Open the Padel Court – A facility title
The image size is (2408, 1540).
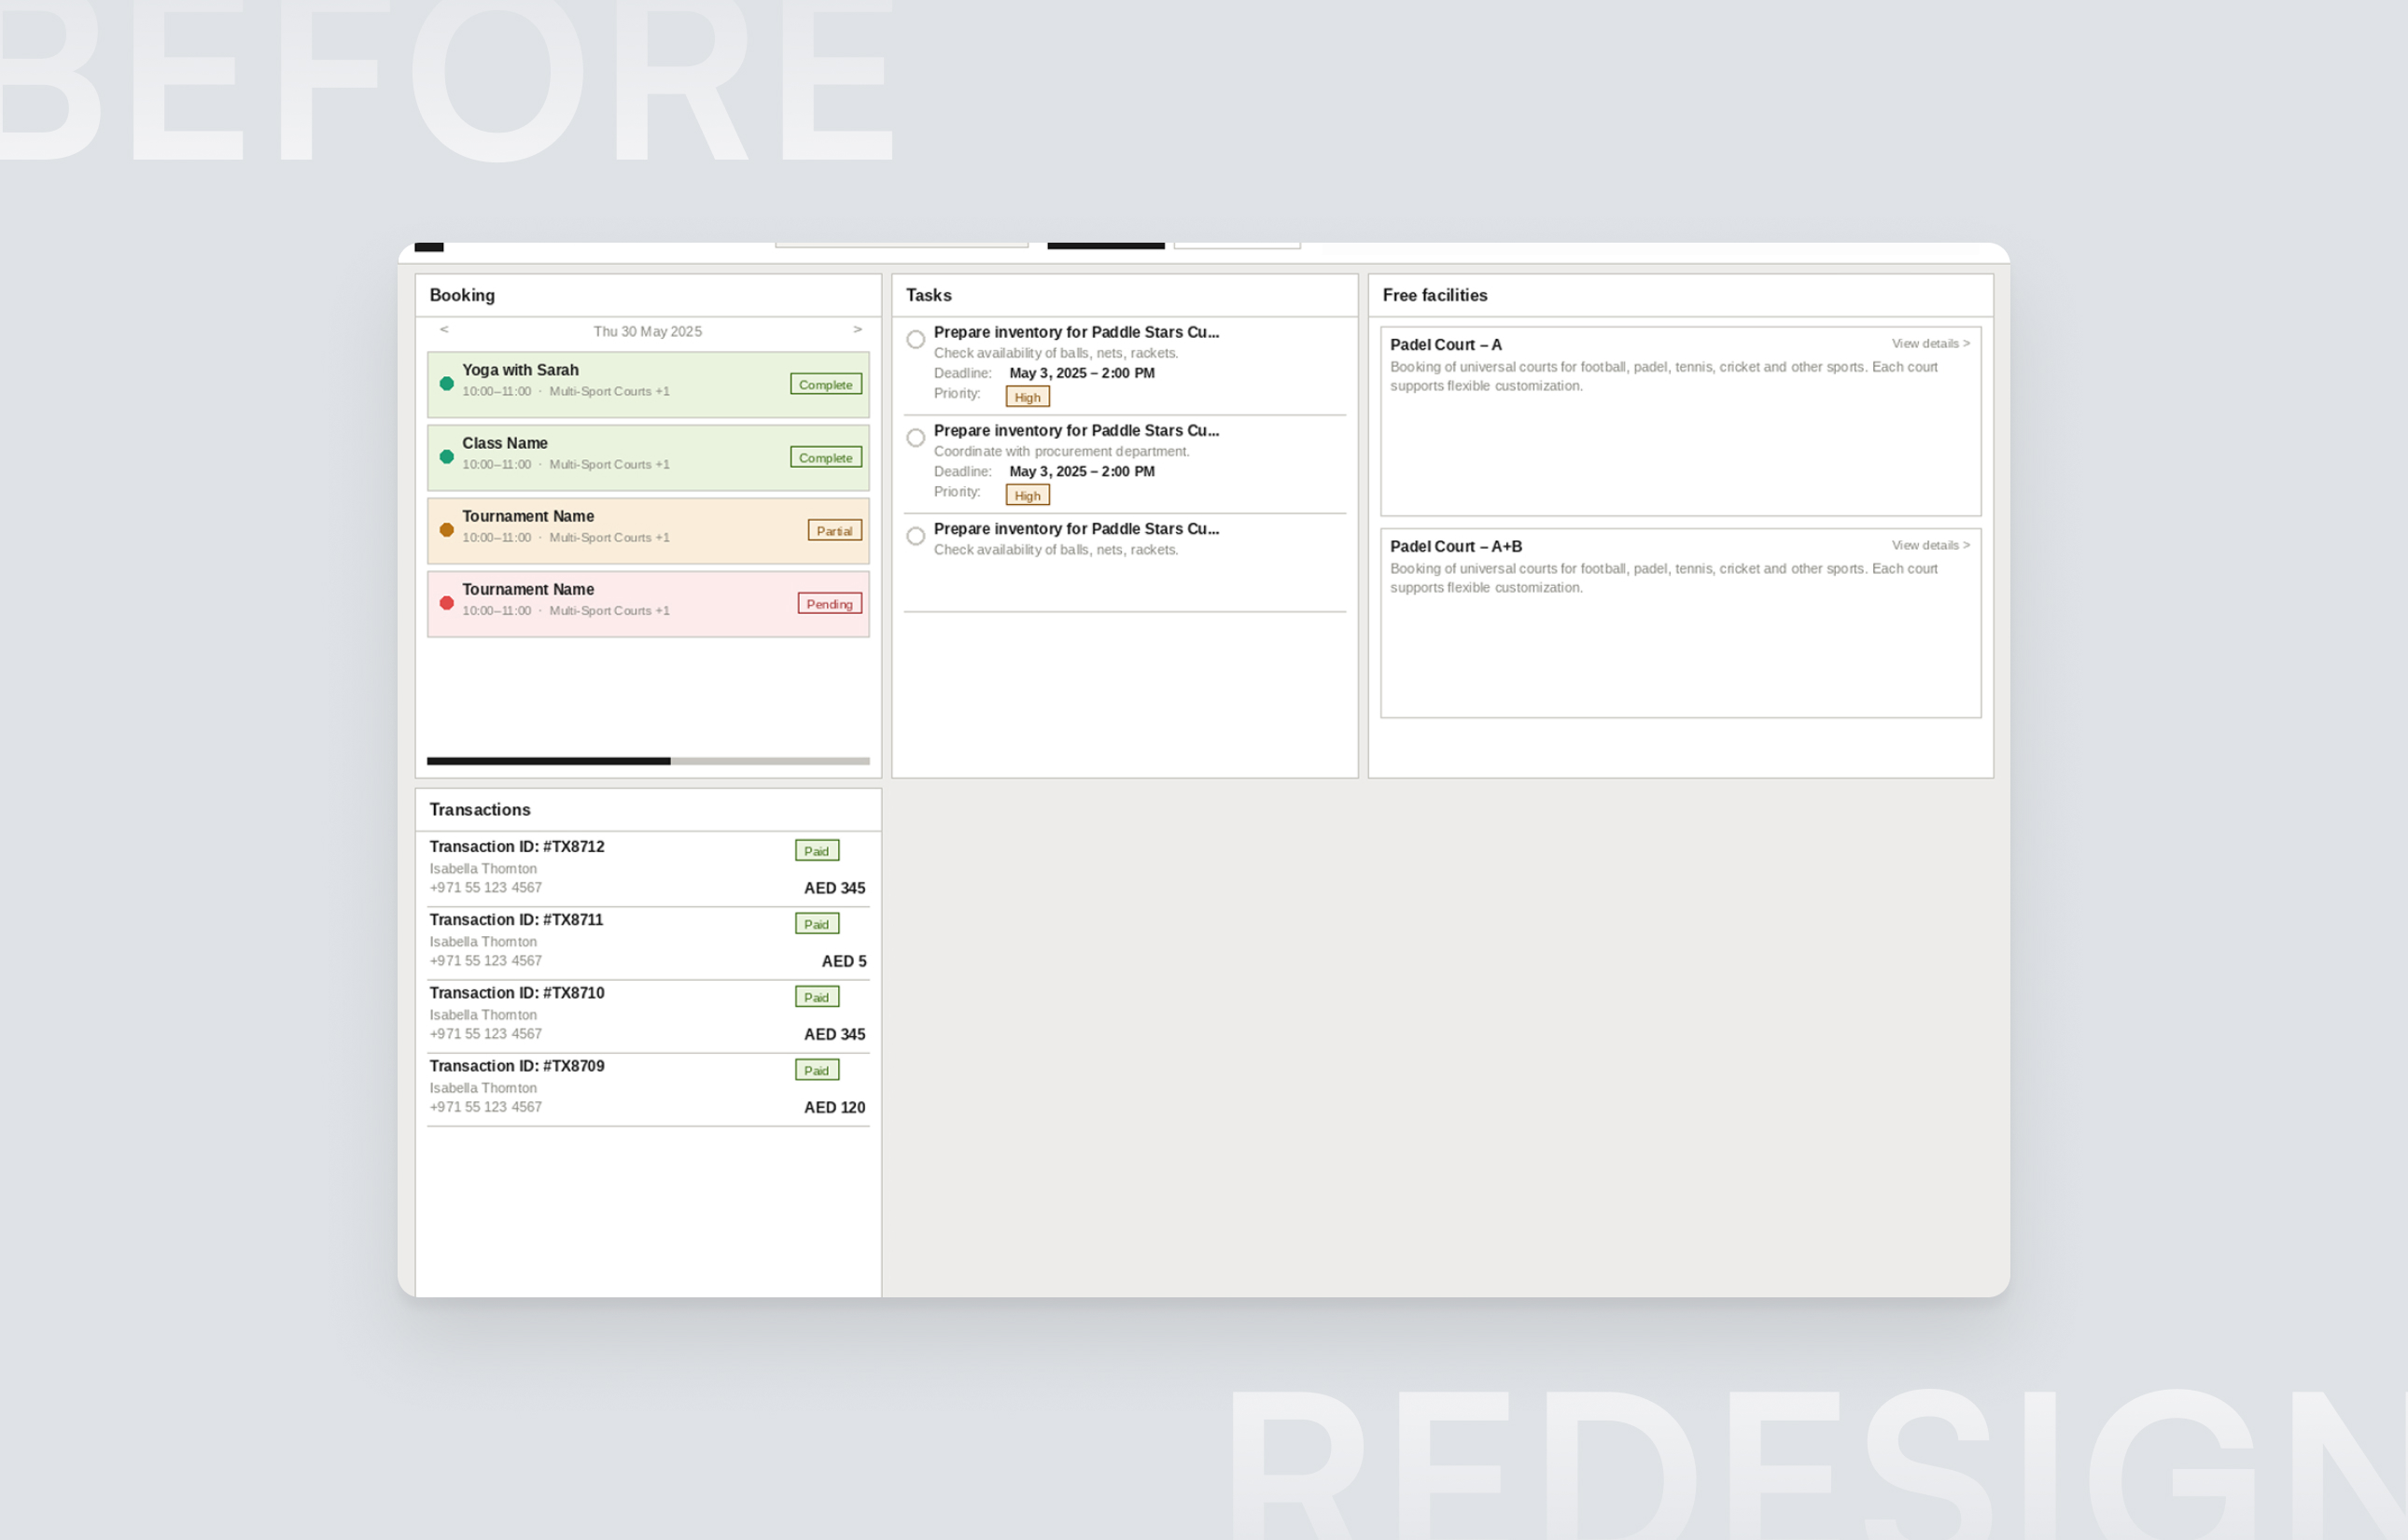point(1446,345)
